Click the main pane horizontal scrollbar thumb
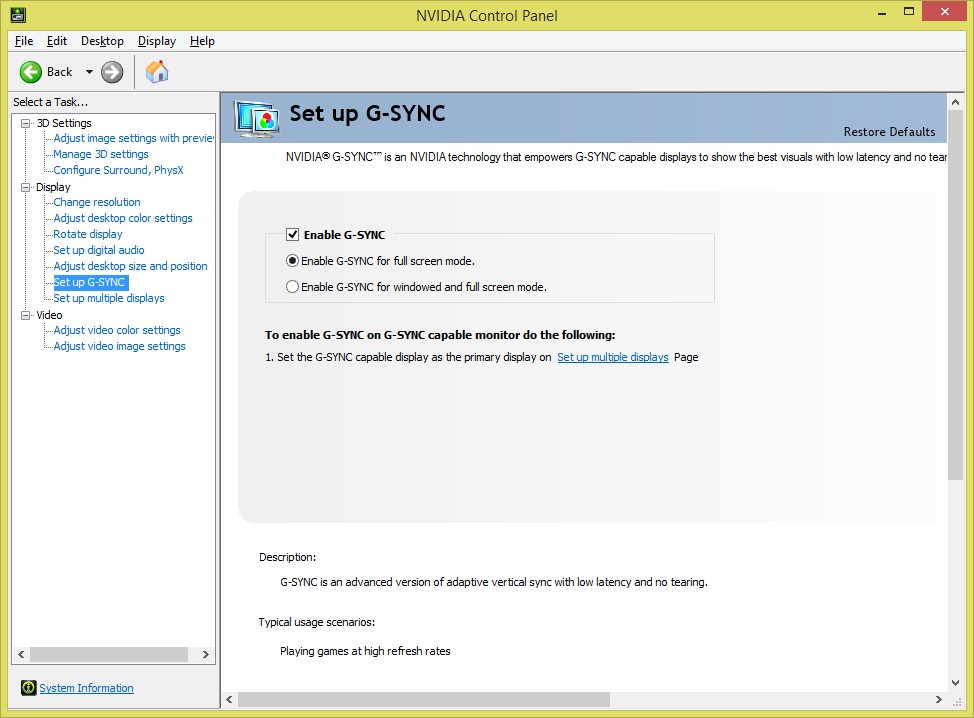Screen dimensions: 974x718 pyautogui.click(x=424, y=699)
